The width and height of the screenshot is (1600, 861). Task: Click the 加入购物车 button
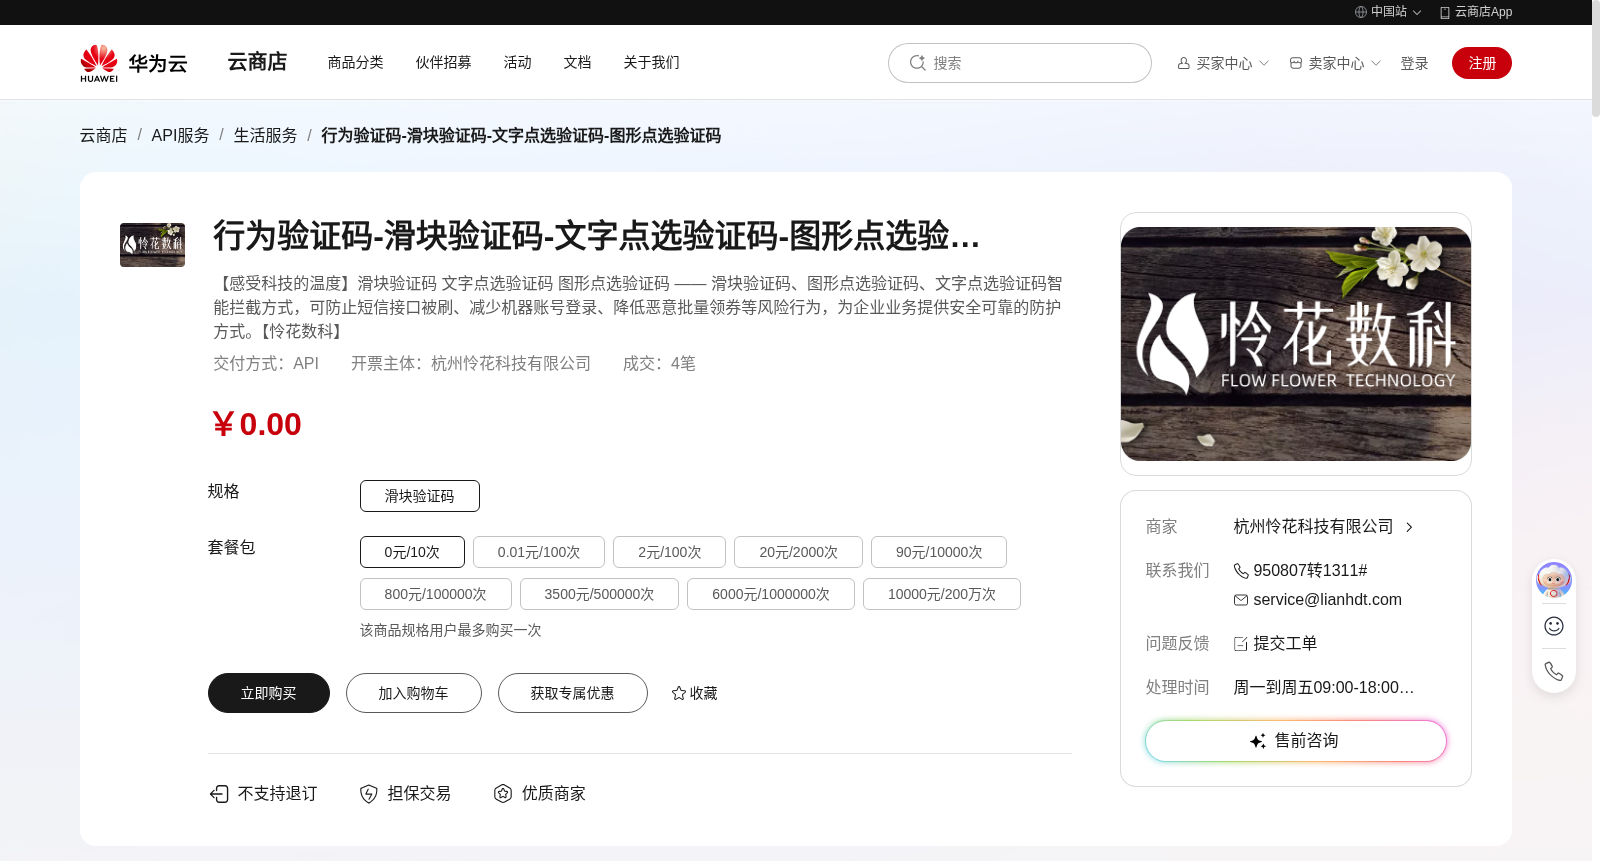(x=414, y=693)
